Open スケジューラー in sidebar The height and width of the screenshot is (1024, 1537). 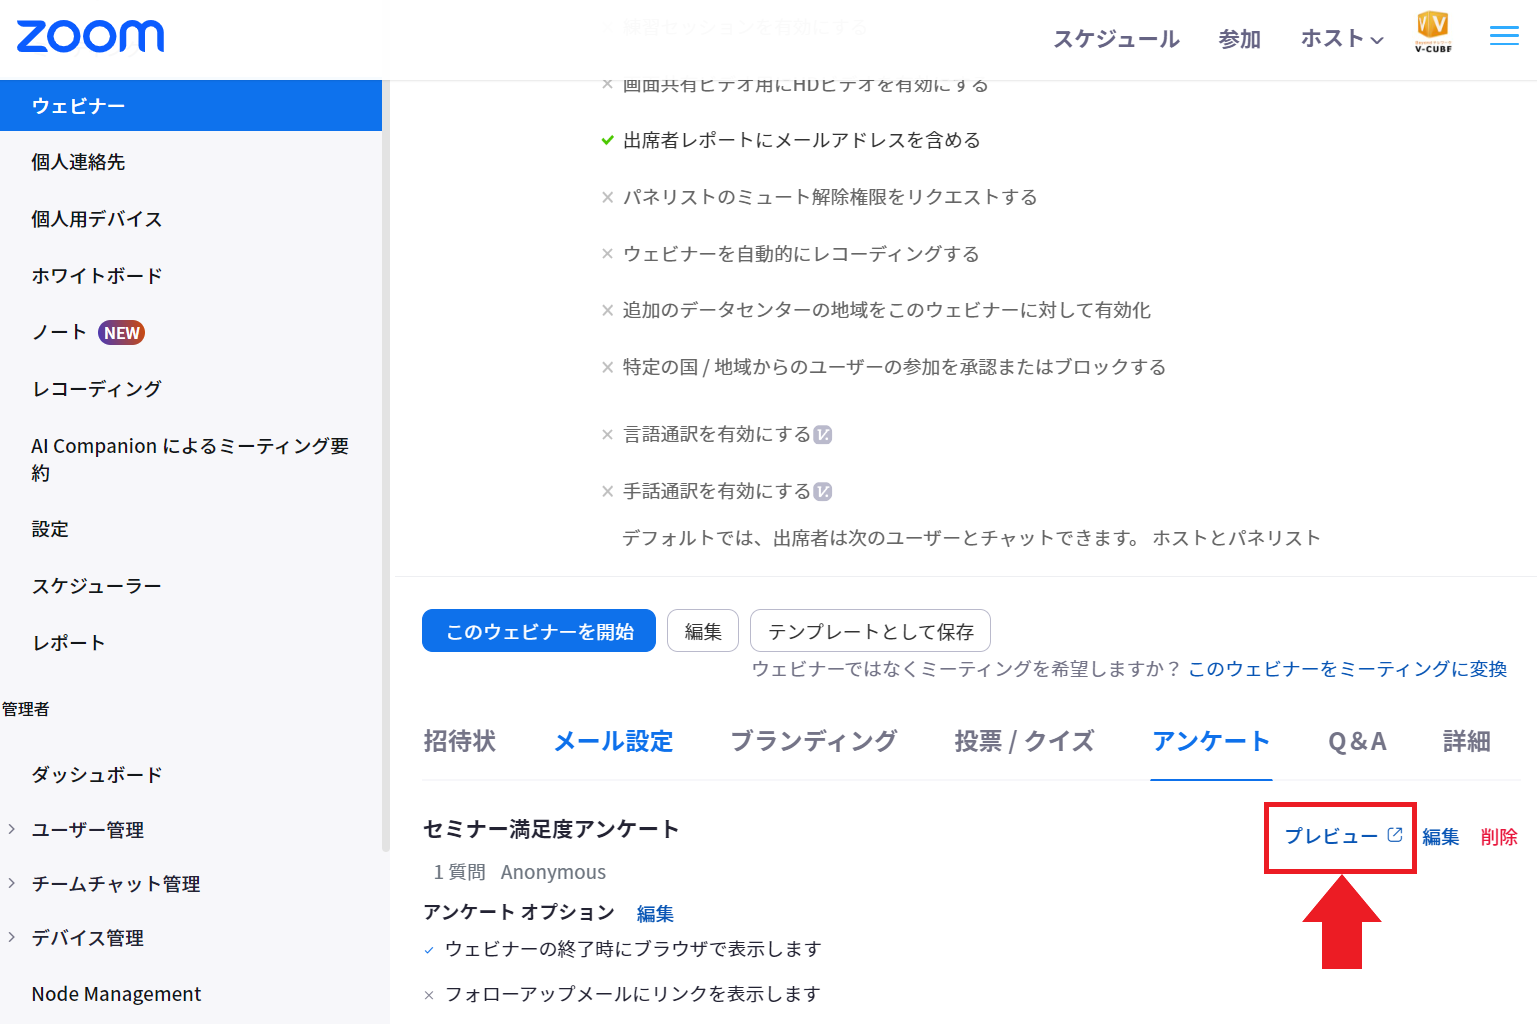[x=96, y=586]
